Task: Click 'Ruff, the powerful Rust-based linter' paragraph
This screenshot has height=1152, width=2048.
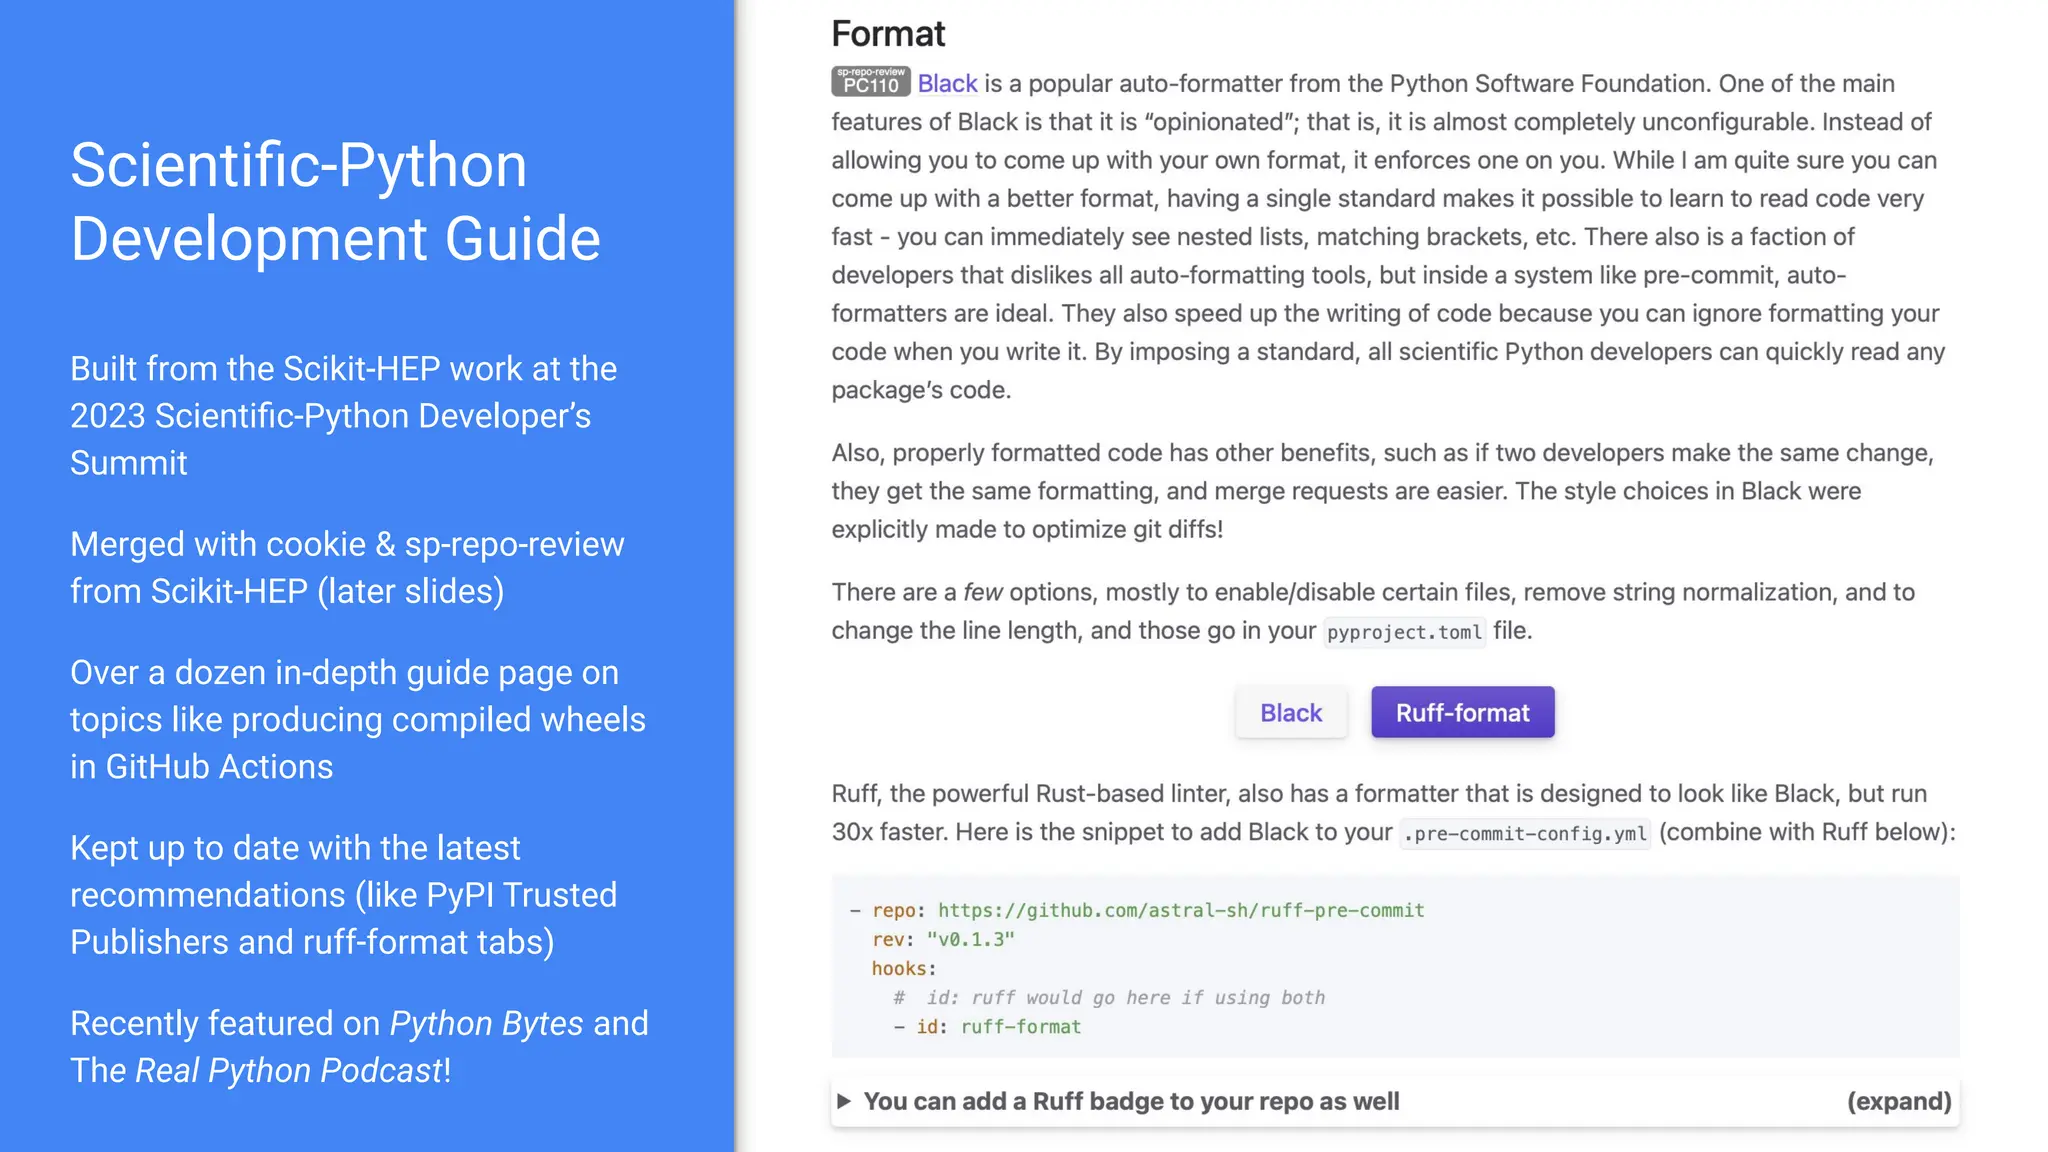Action: (x=1393, y=813)
